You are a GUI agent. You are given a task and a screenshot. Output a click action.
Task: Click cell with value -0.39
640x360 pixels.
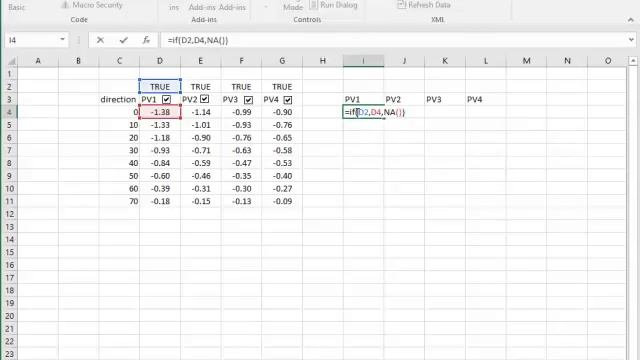click(x=160, y=189)
